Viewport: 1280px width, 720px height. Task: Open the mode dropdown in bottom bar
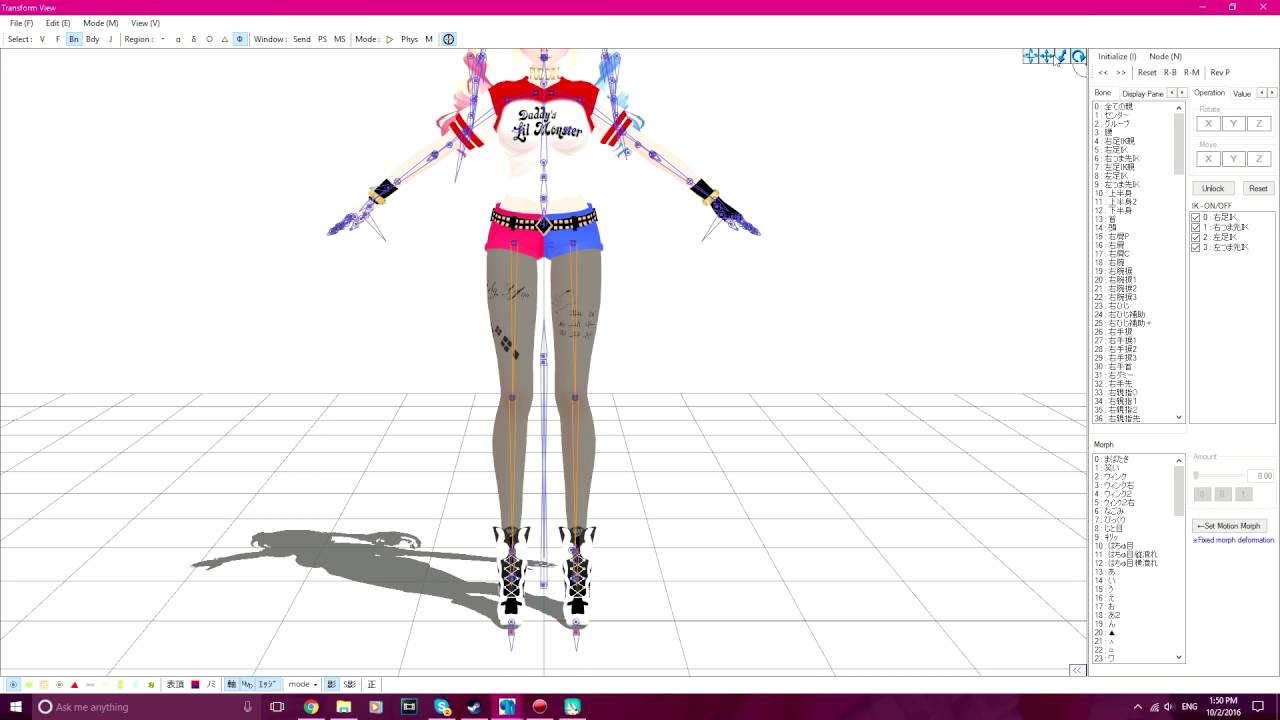tap(302, 685)
